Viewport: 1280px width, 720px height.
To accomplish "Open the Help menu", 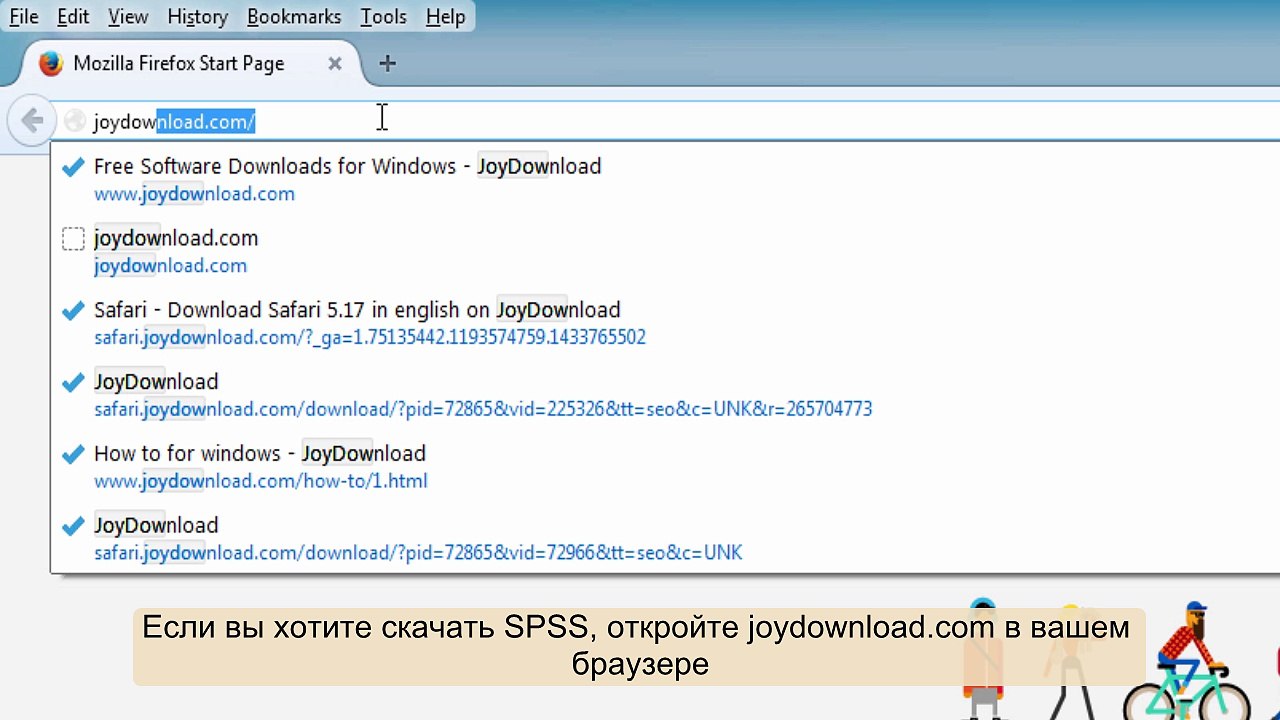I will 445,17.
